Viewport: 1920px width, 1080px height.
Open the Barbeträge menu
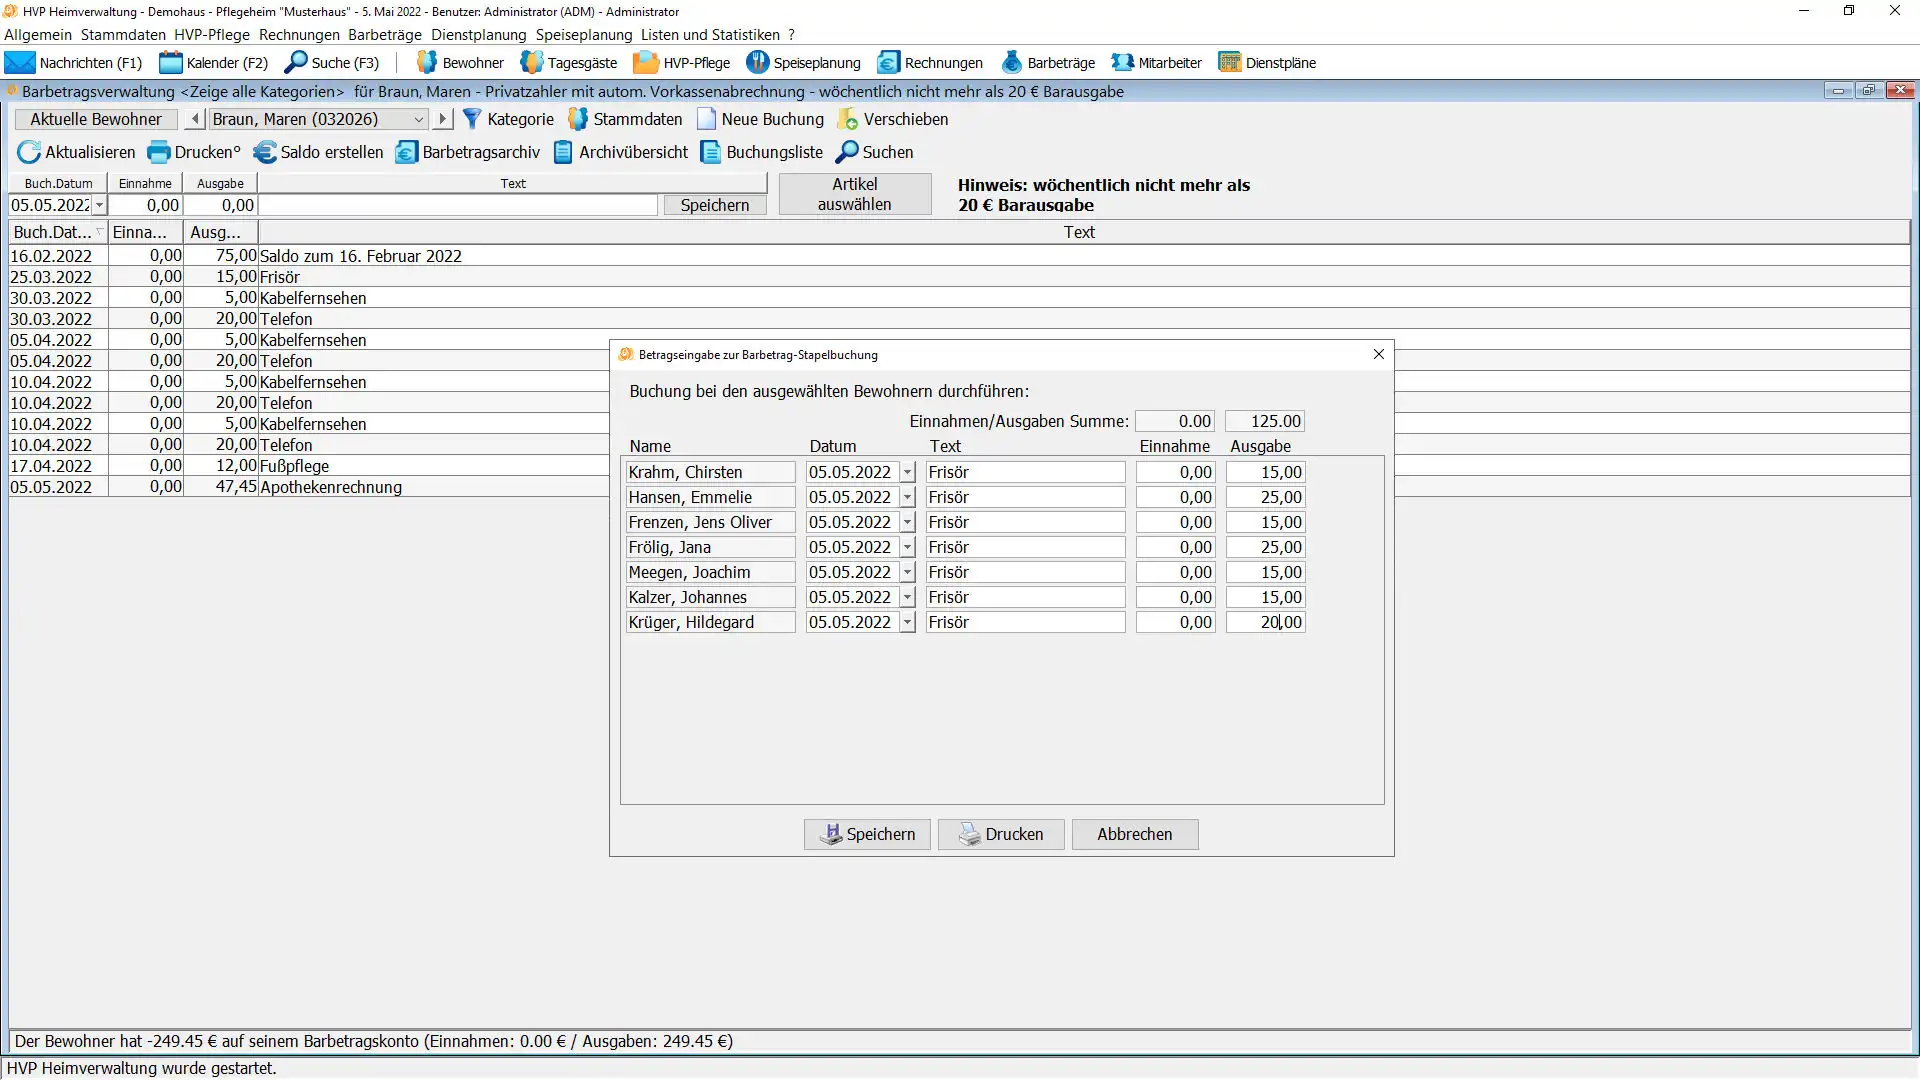pos(385,35)
